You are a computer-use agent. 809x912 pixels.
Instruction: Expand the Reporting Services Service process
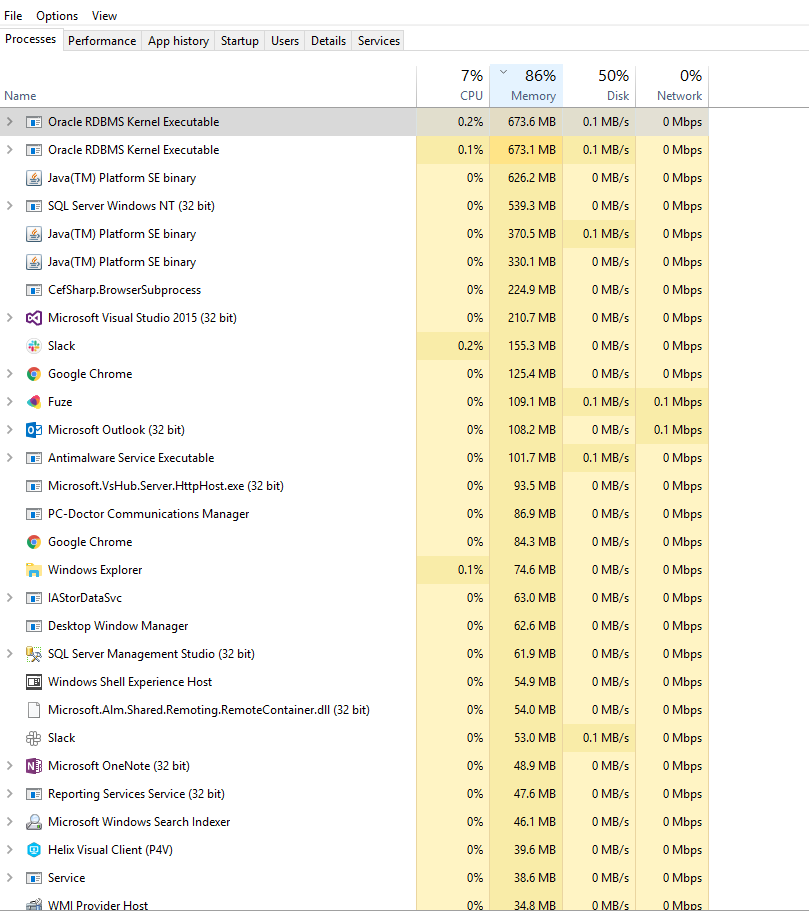coord(9,793)
